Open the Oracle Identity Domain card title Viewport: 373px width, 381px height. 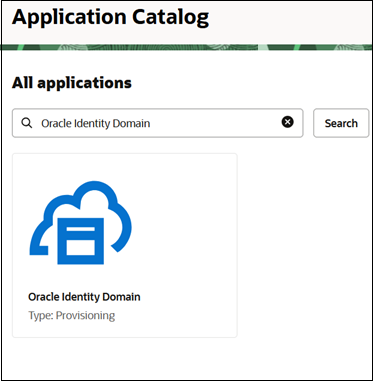[84, 297]
